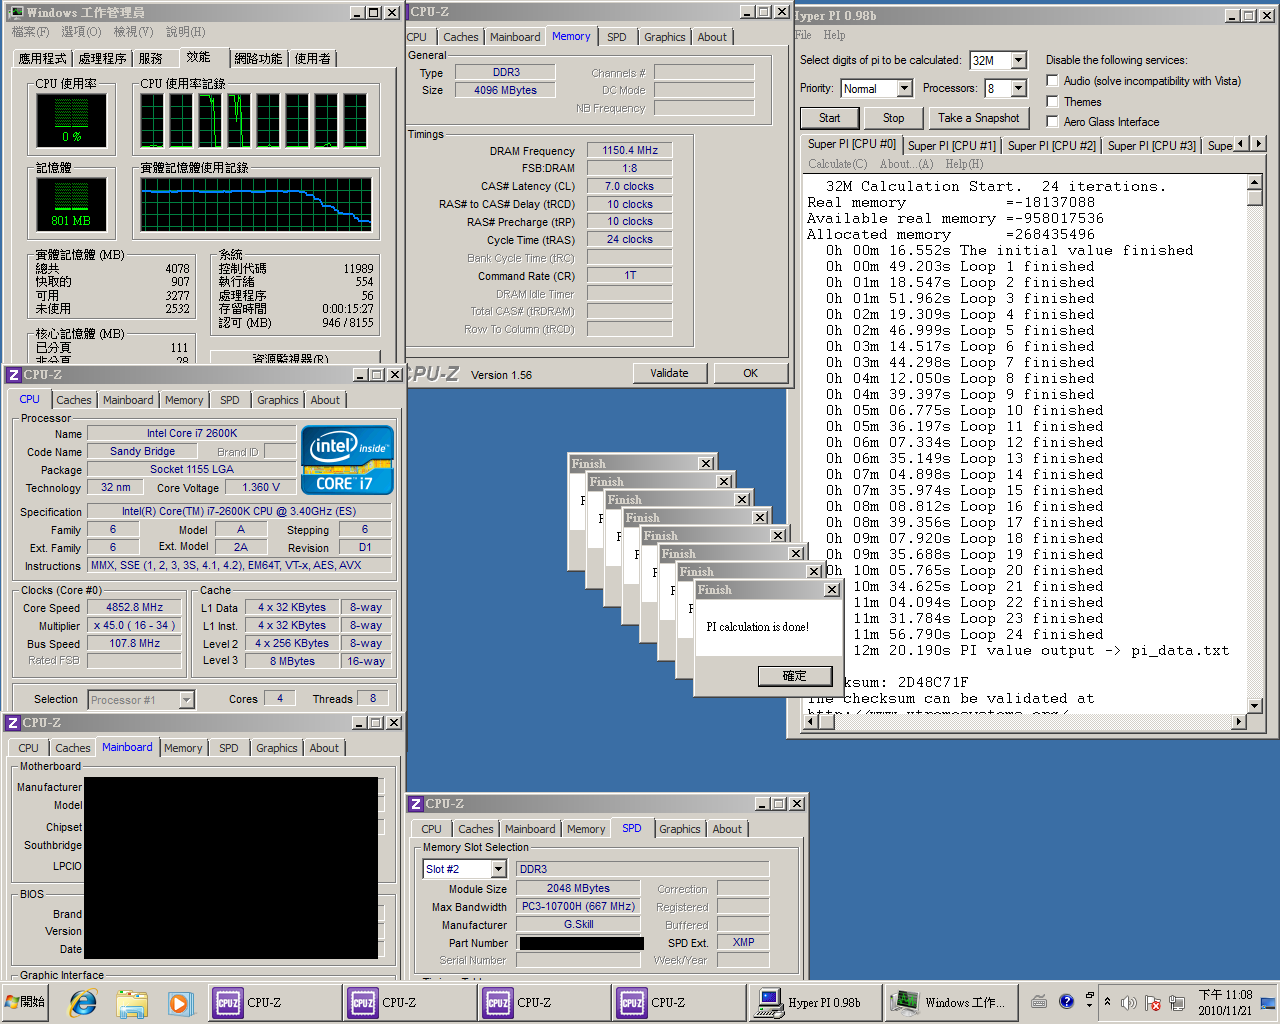
Task: Switch to Windows Task Manager taskbar button
Action: pos(950,1002)
